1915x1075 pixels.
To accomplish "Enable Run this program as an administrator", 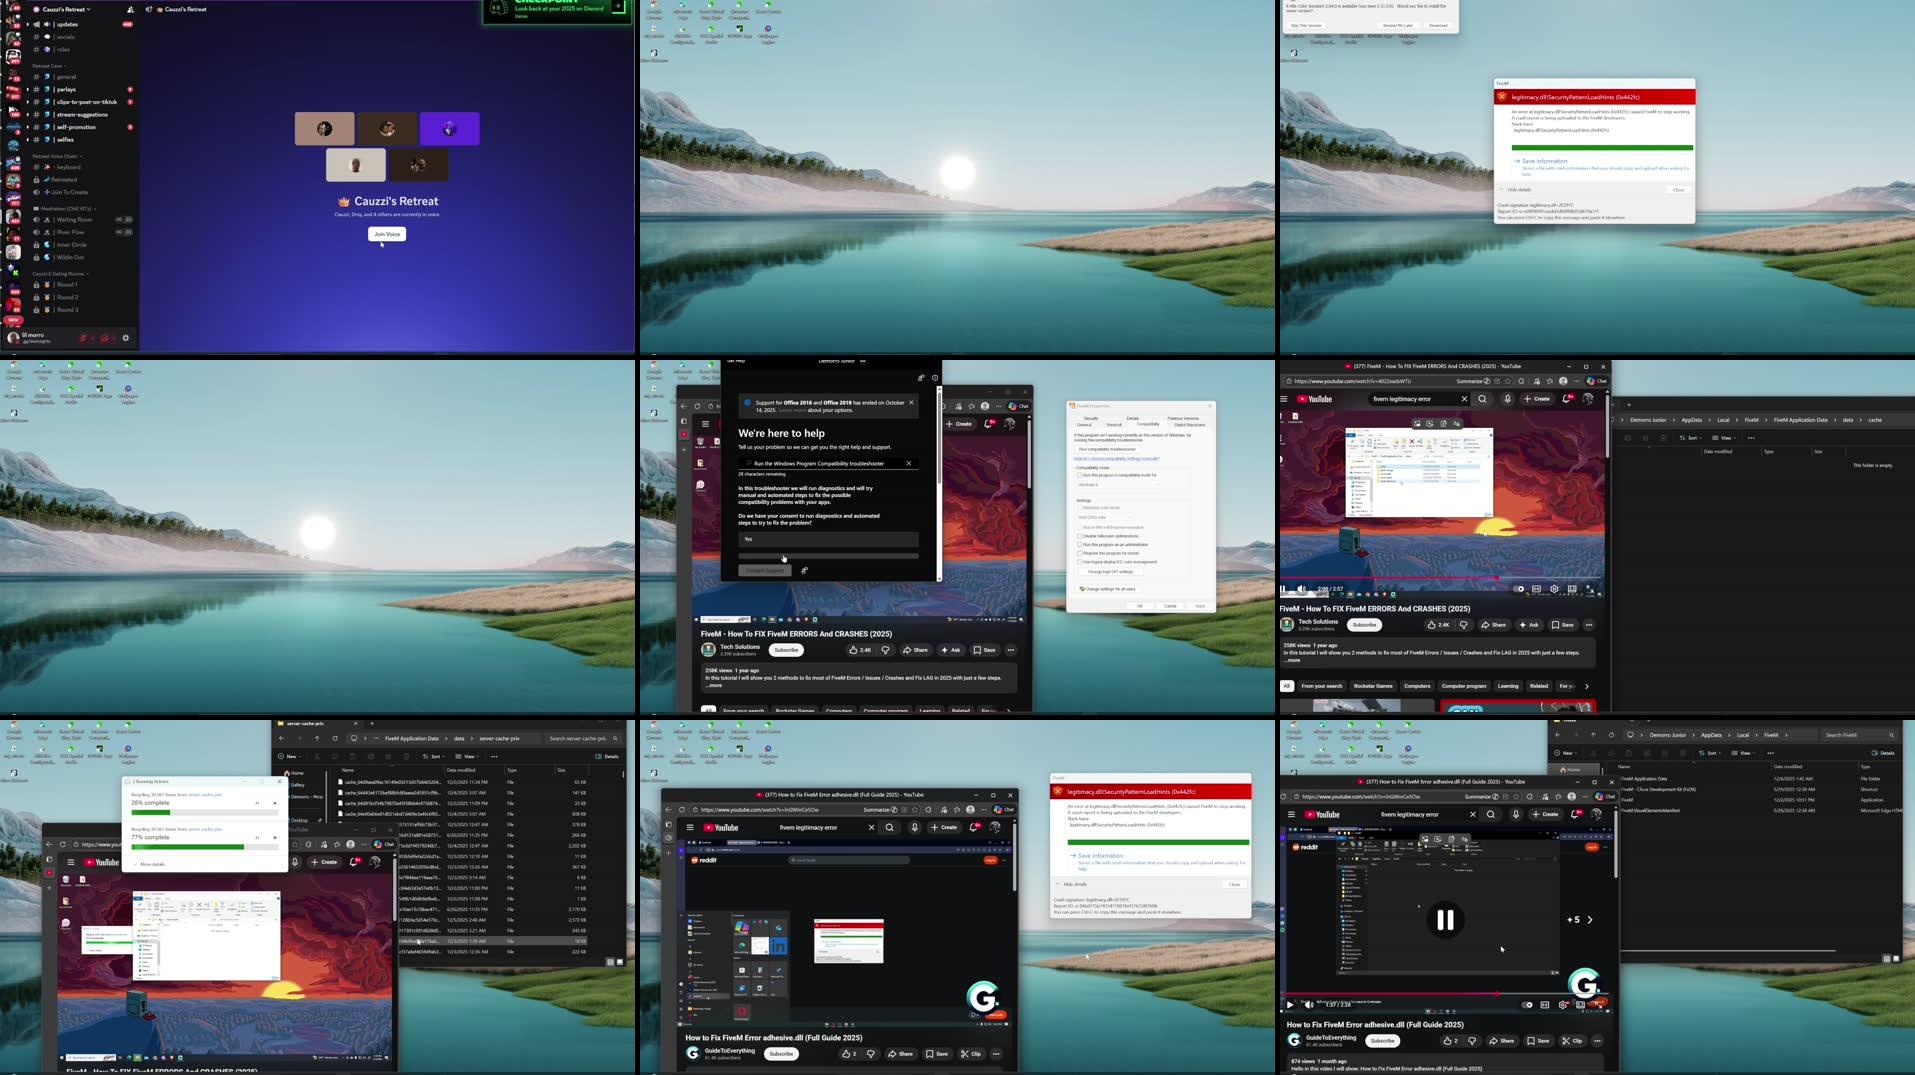I will (x=1079, y=544).
